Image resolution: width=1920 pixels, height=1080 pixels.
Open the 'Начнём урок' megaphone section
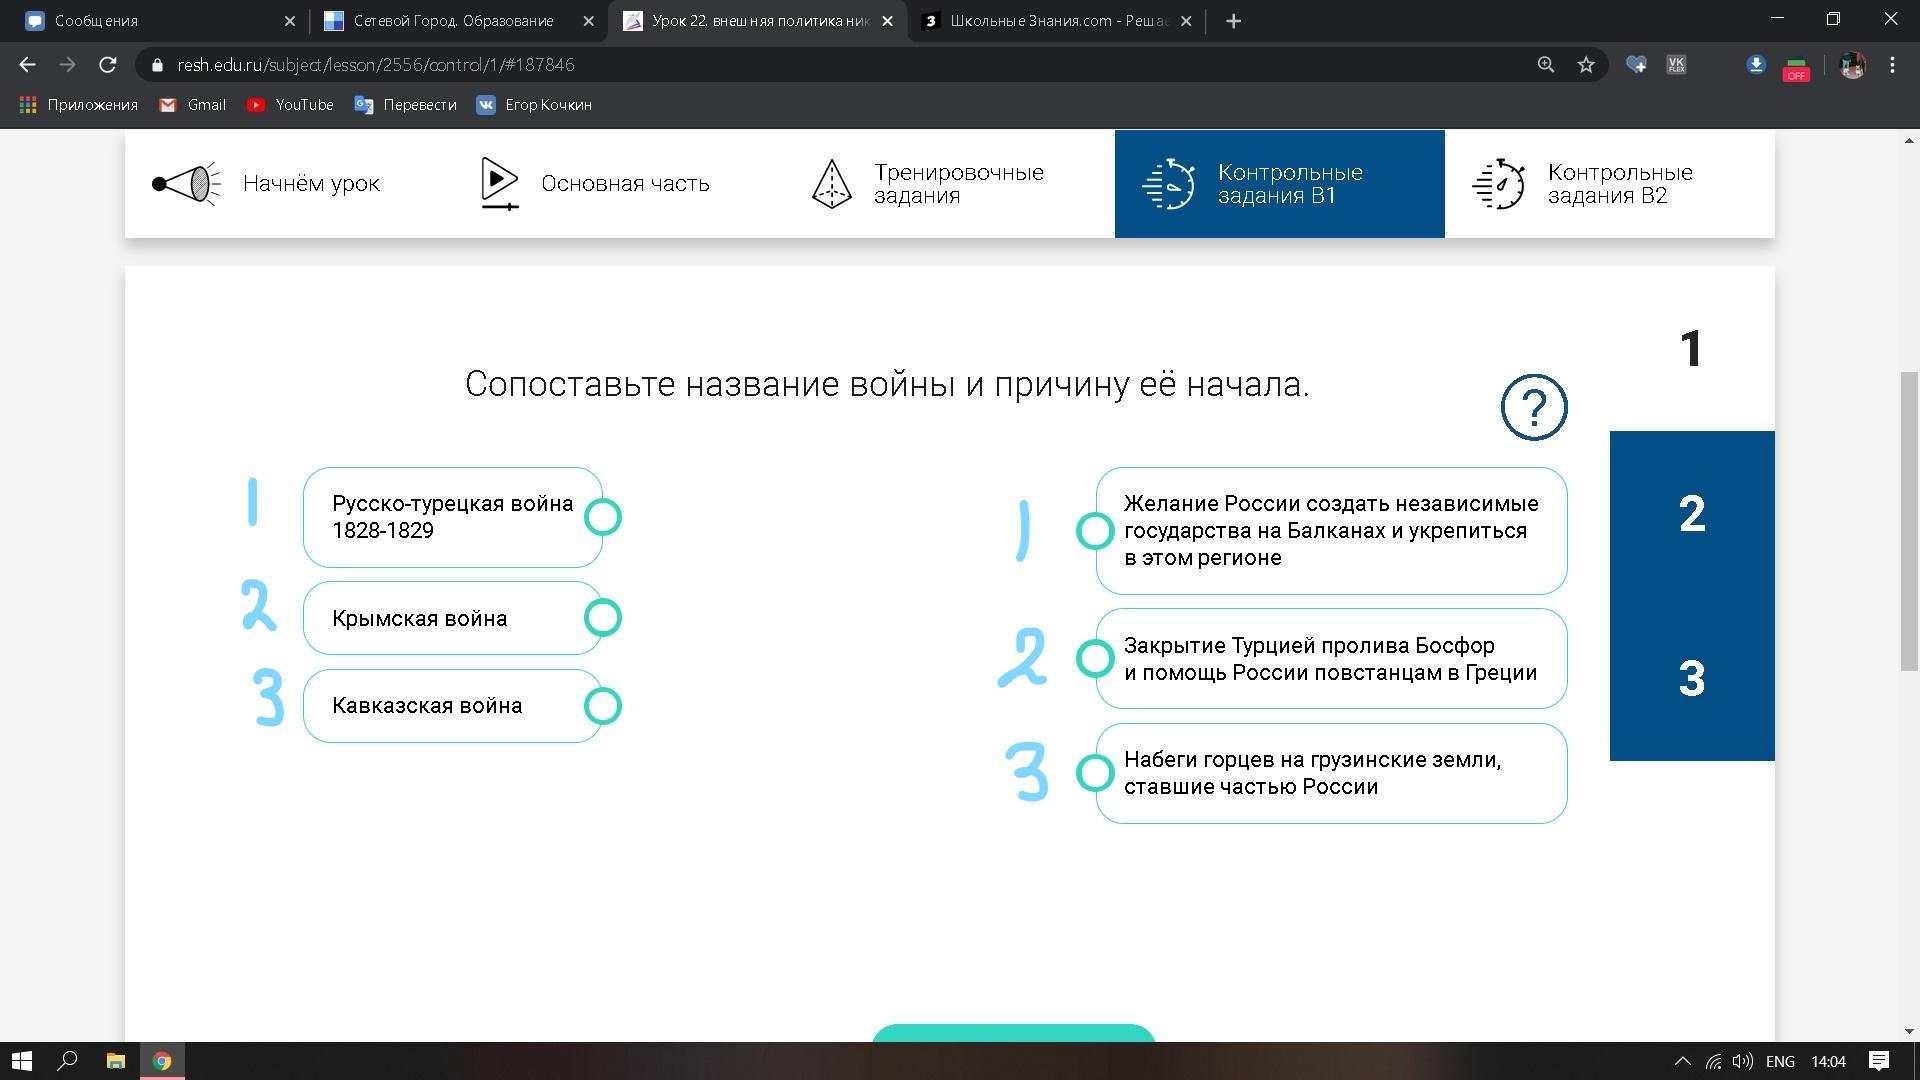(x=187, y=184)
